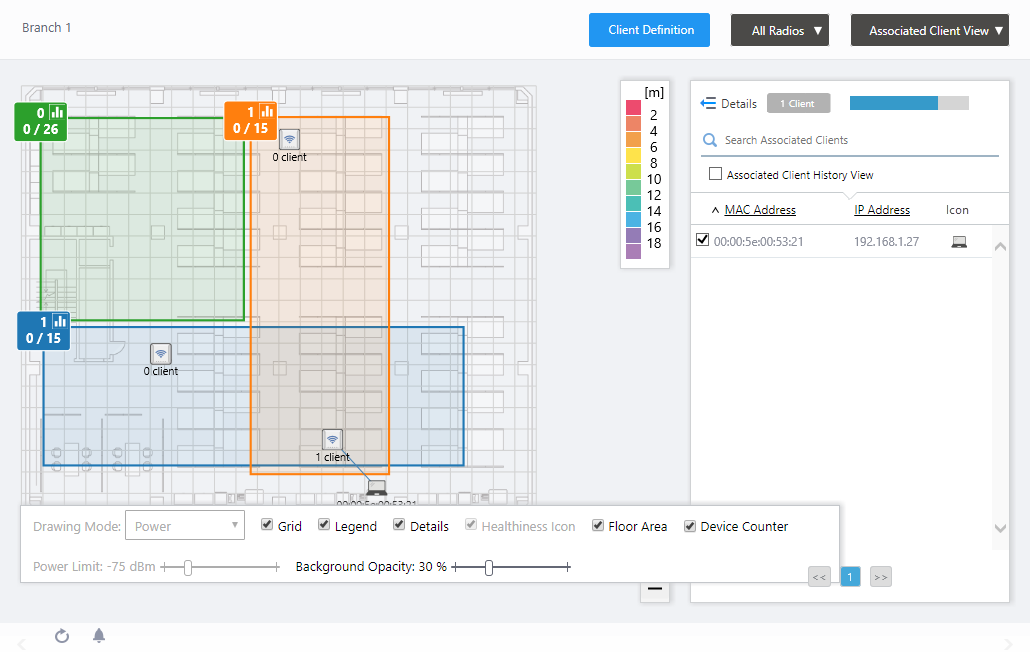Expand the Associated Client View dropdown

tap(929, 30)
